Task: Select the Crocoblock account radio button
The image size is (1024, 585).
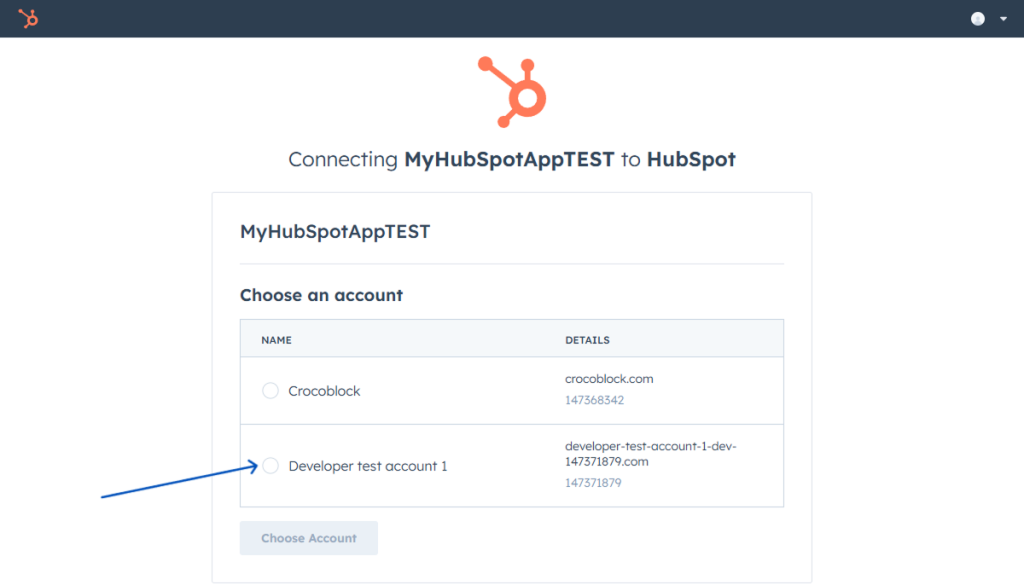Action: point(270,390)
